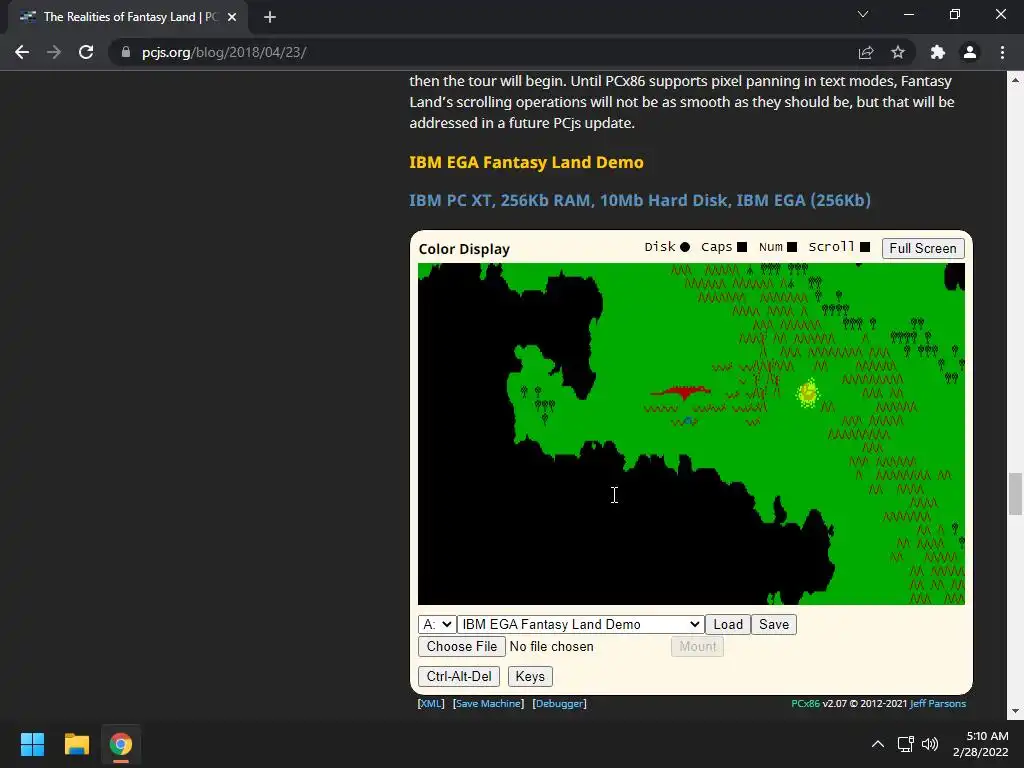Open a new browser tab
This screenshot has width=1024, height=768.
270,17
